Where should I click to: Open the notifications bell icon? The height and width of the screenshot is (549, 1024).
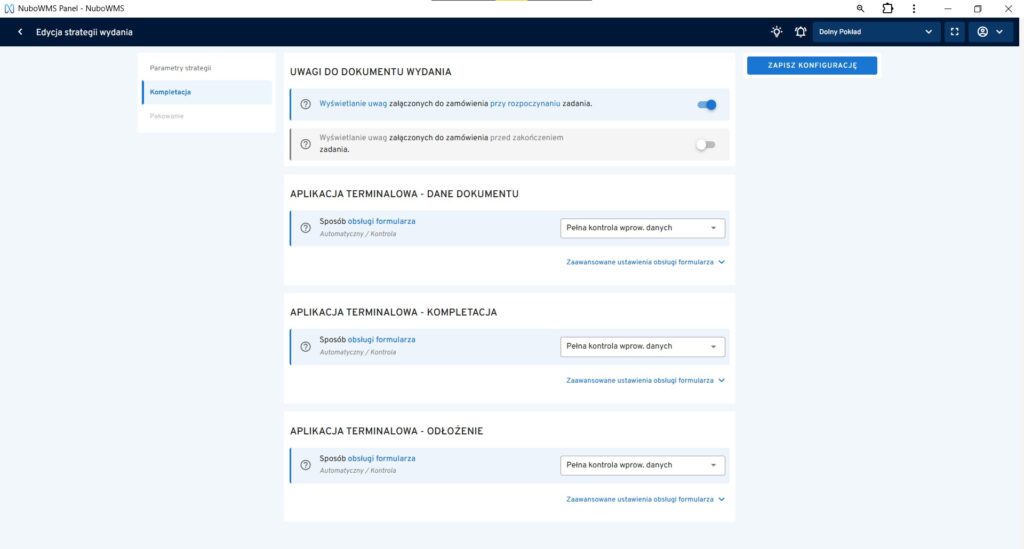pos(800,32)
